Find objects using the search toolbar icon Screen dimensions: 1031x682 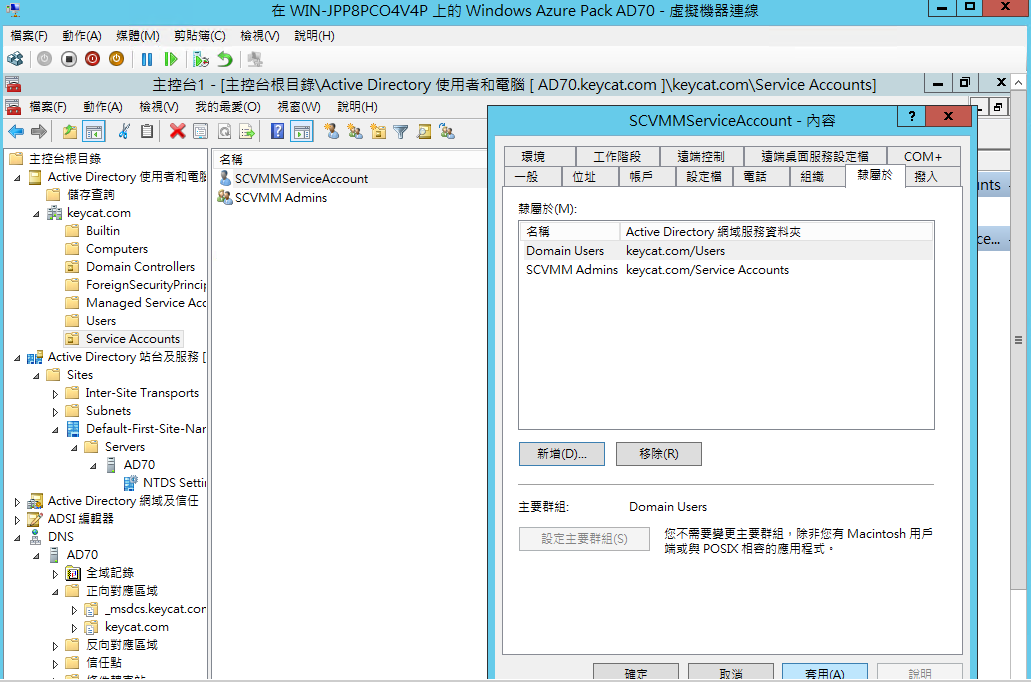pyautogui.click(x=424, y=132)
